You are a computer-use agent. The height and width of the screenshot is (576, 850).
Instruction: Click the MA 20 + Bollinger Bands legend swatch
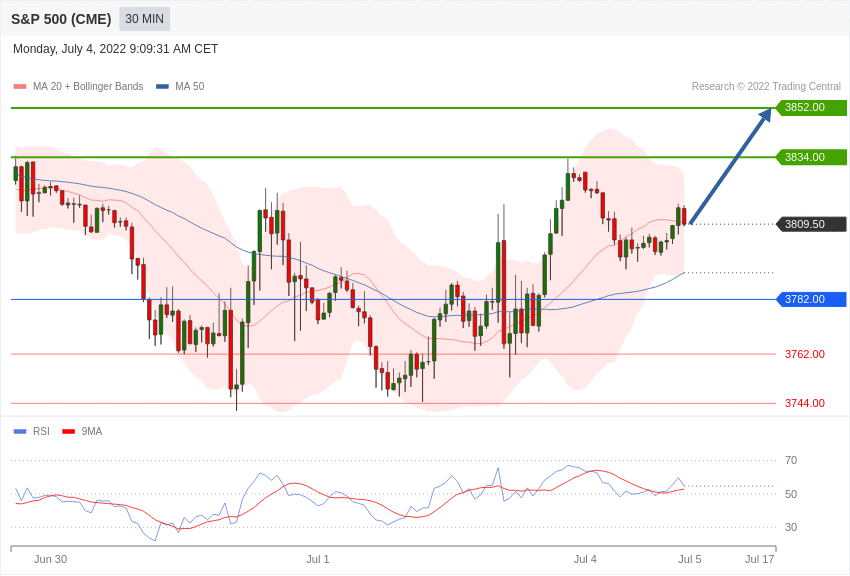[x=20, y=86]
